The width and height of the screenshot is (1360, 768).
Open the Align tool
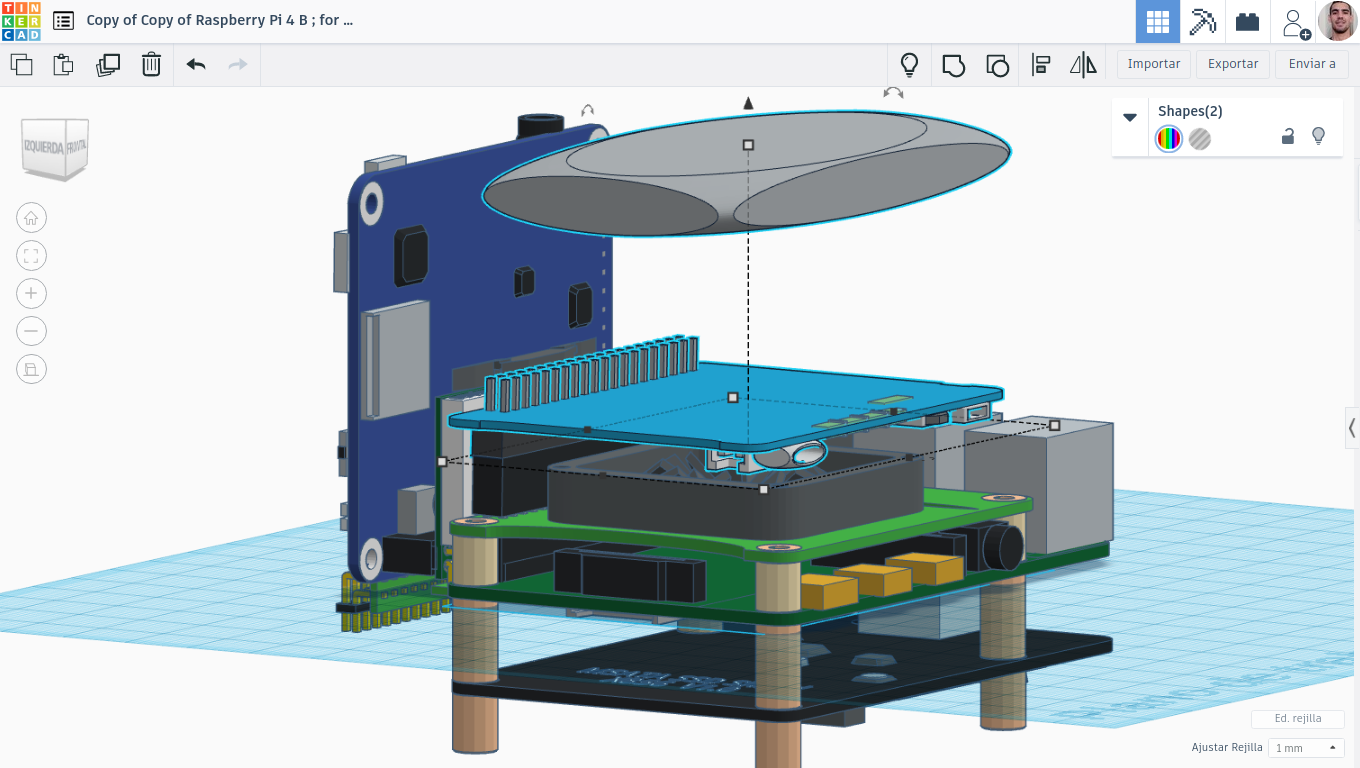tap(1041, 65)
